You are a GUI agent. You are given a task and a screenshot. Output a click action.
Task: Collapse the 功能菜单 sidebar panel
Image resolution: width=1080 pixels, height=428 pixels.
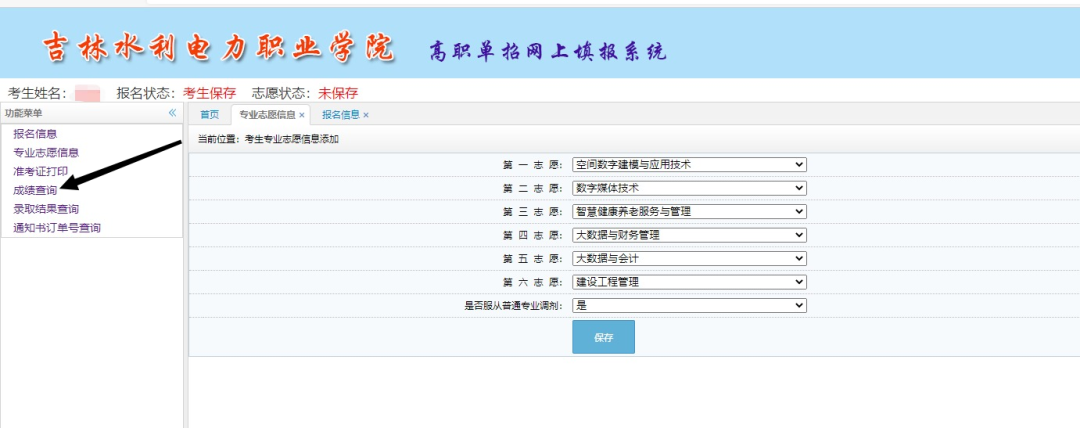click(x=172, y=114)
